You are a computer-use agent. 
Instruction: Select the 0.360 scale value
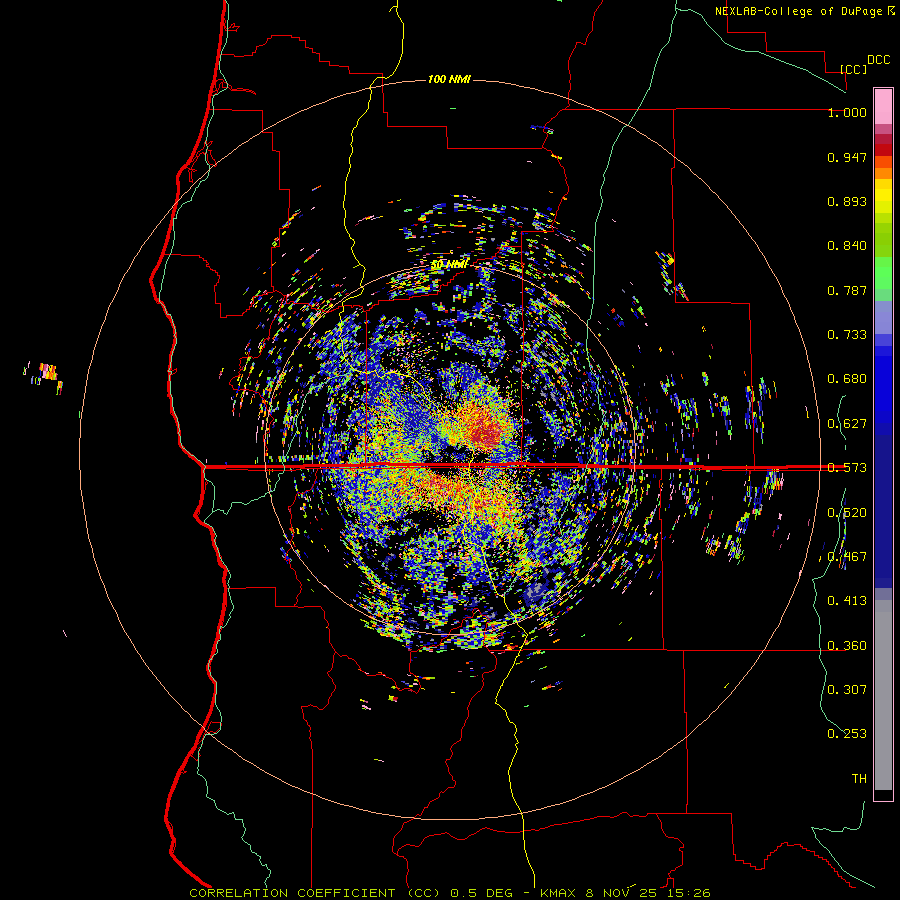pos(847,646)
